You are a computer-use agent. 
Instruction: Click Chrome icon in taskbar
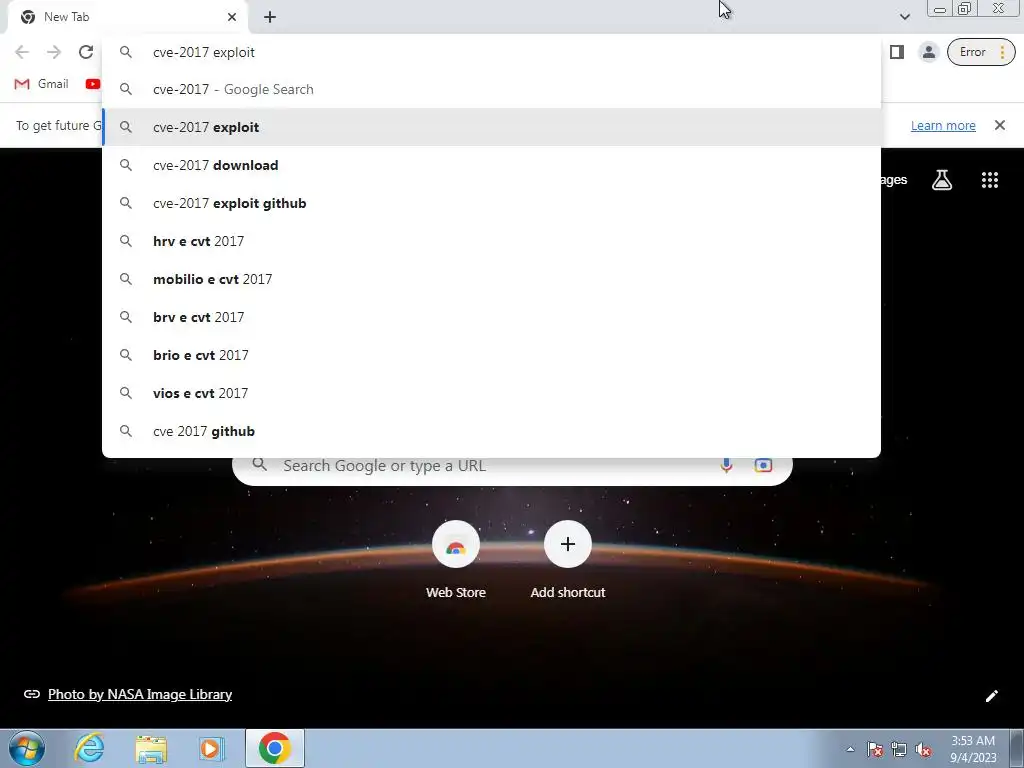[x=274, y=748]
